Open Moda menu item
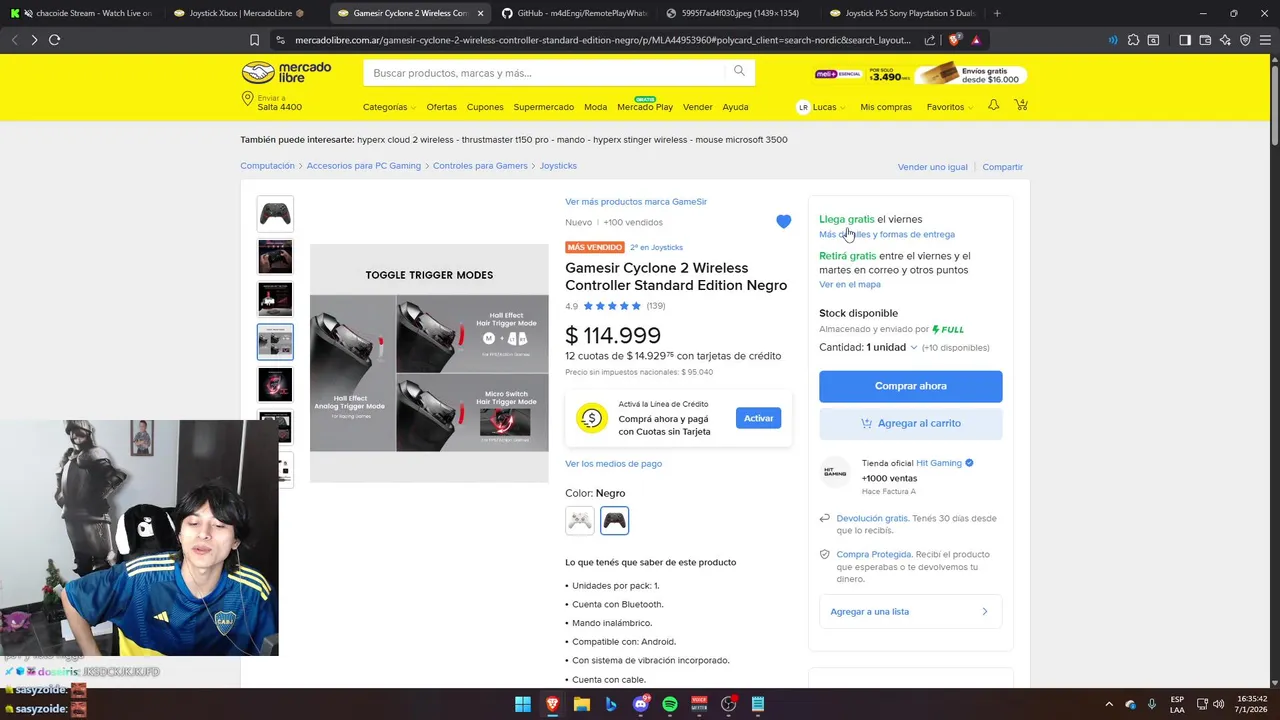 point(595,107)
